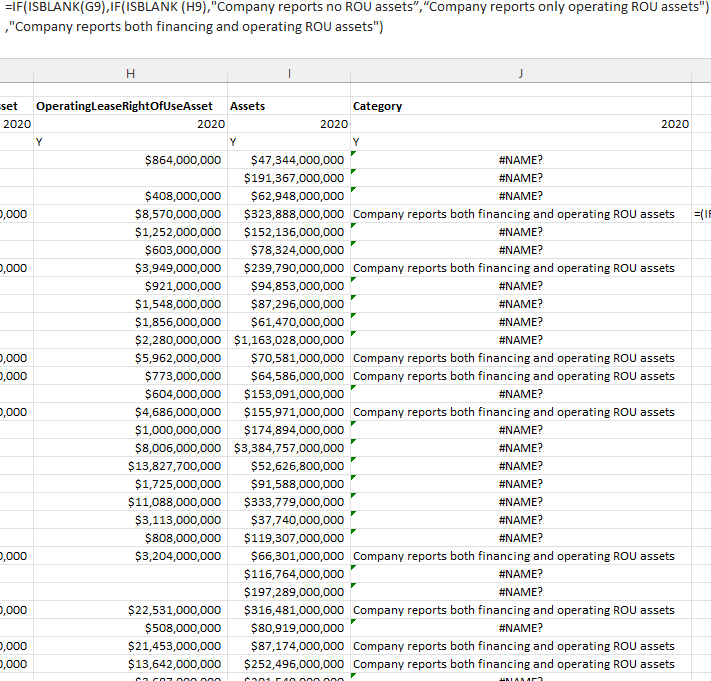Select column I header
The width and height of the screenshot is (711, 681).
[x=289, y=73]
